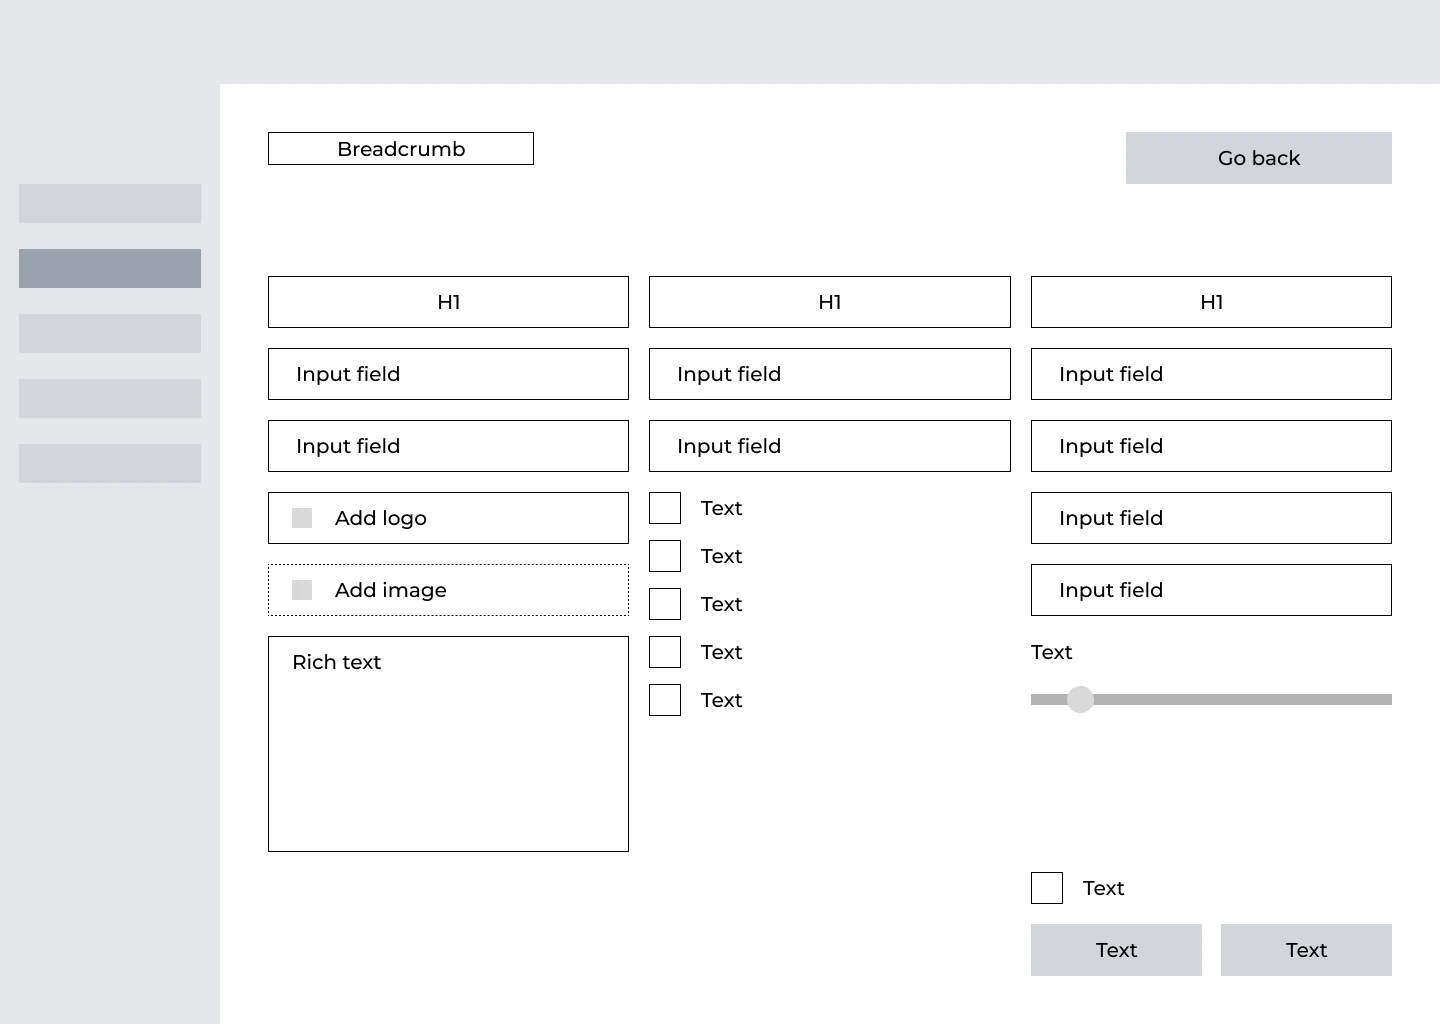Focus the second input field in the left column
Screen dimensions: 1440x1024
click(x=448, y=446)
